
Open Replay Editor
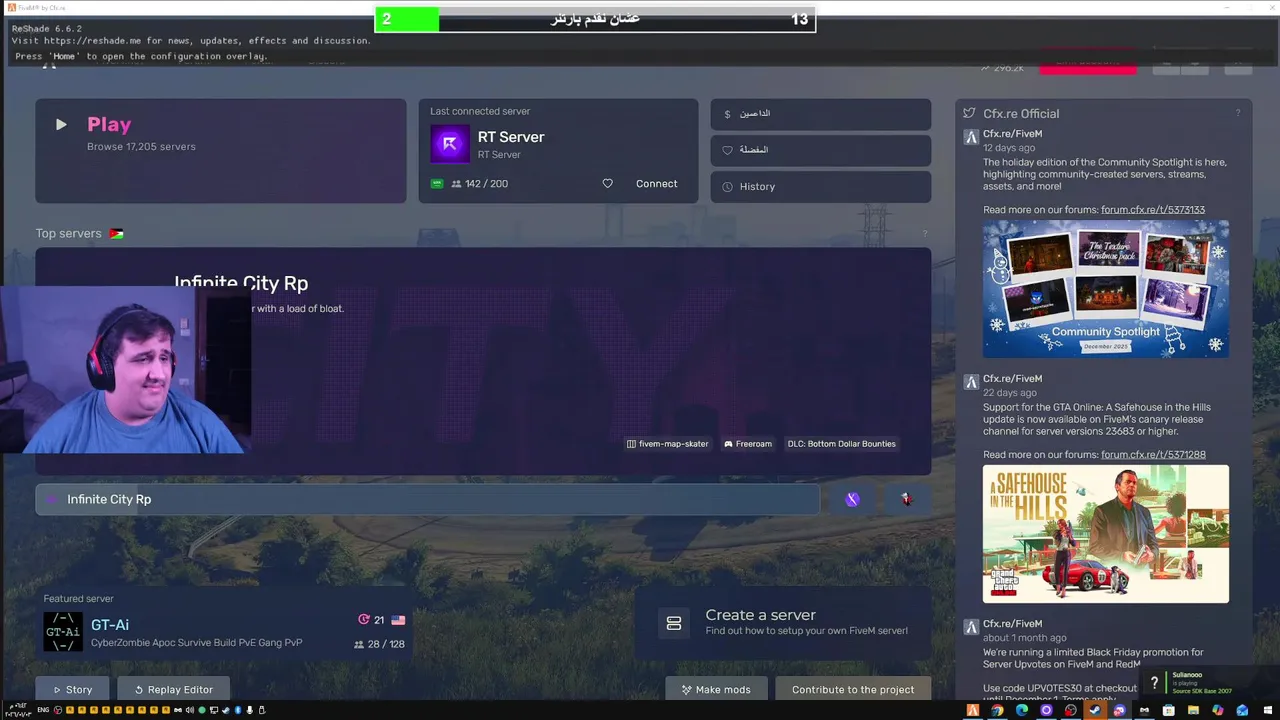tap(173, 689)
